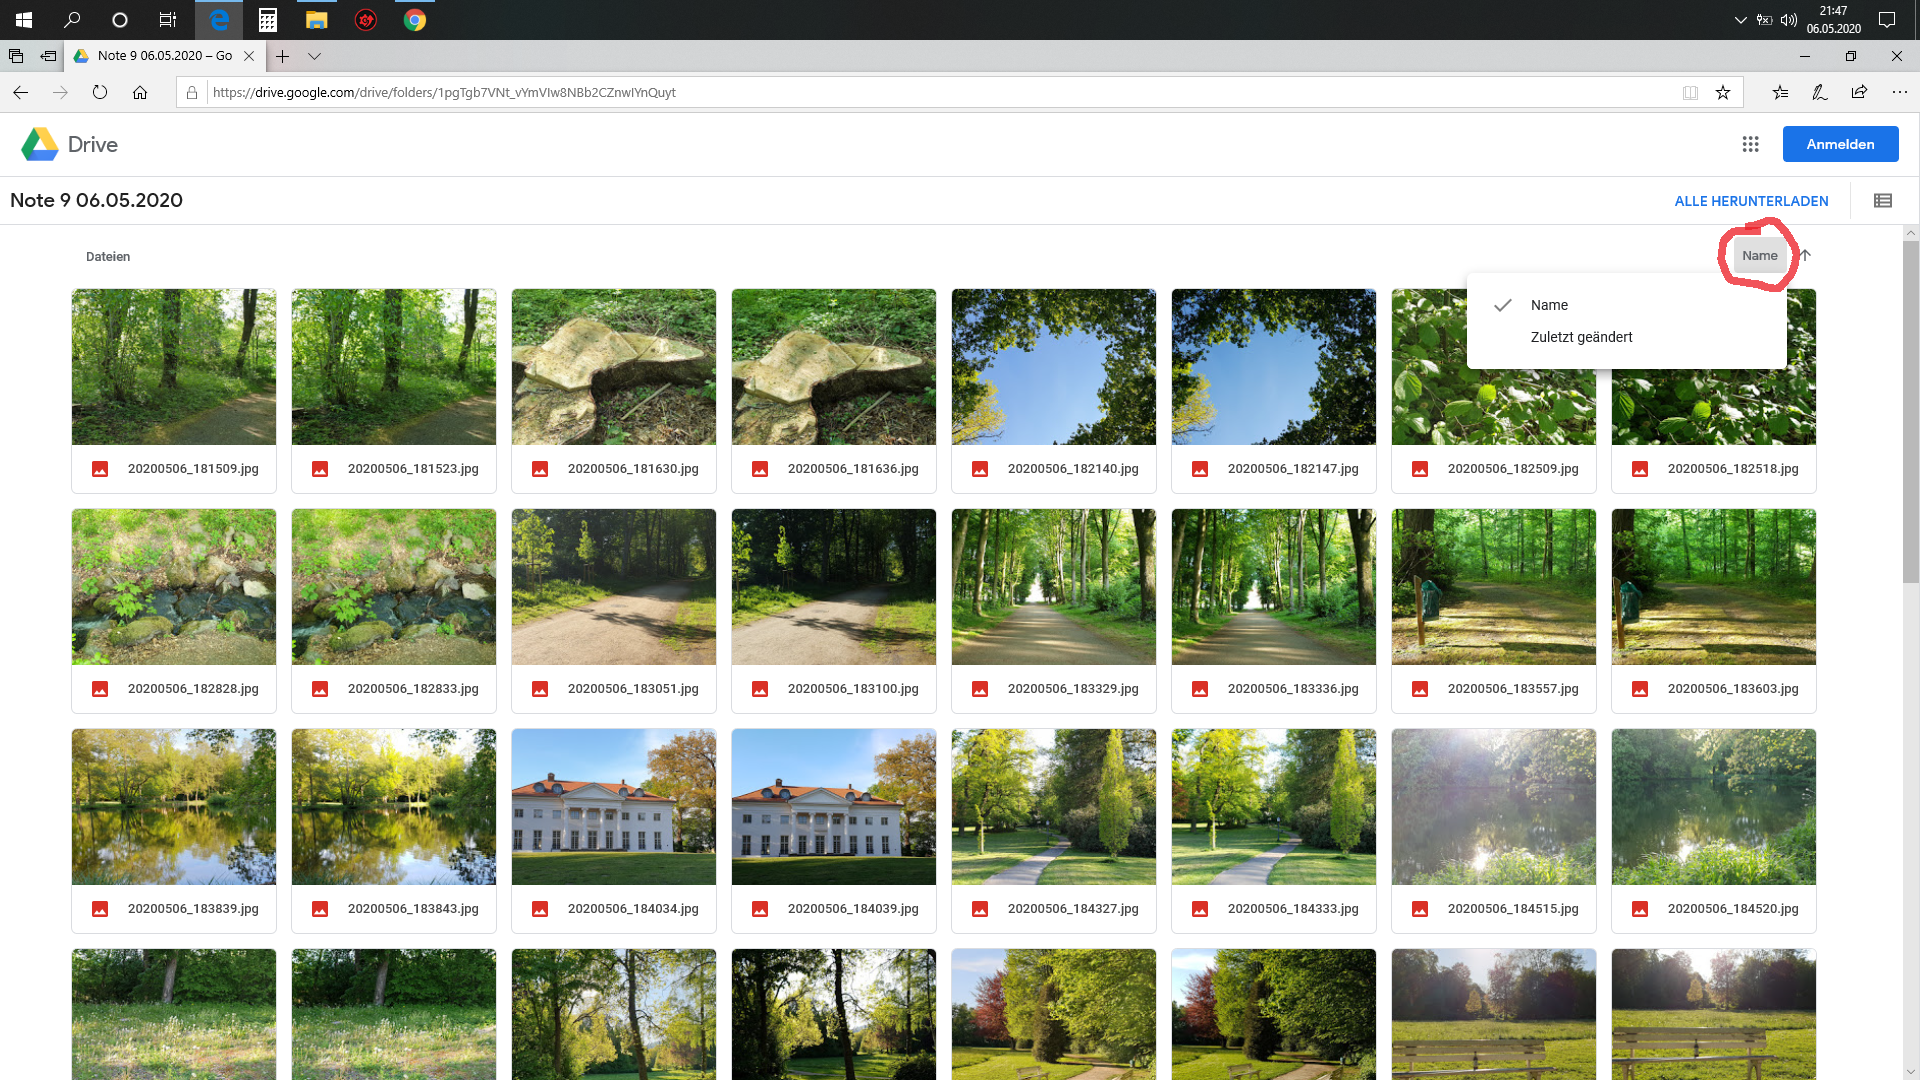The width and height of the screenshot is (1920, 1080).
Task: Navigate back in browser
Action: (x=20, y=92)
